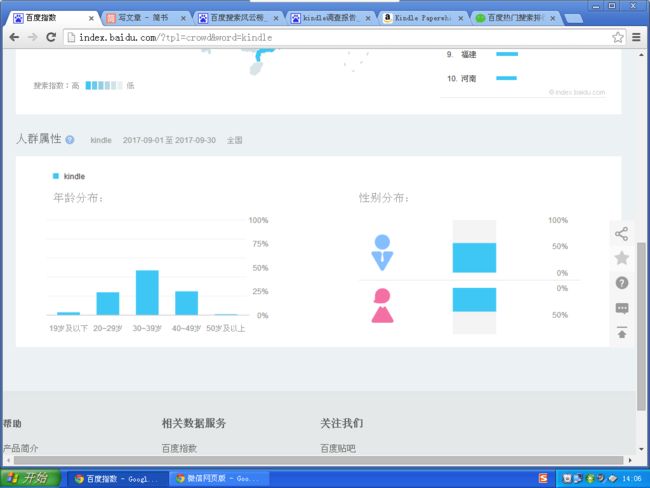Click the taskbar clock 14:06

point(631,479)
